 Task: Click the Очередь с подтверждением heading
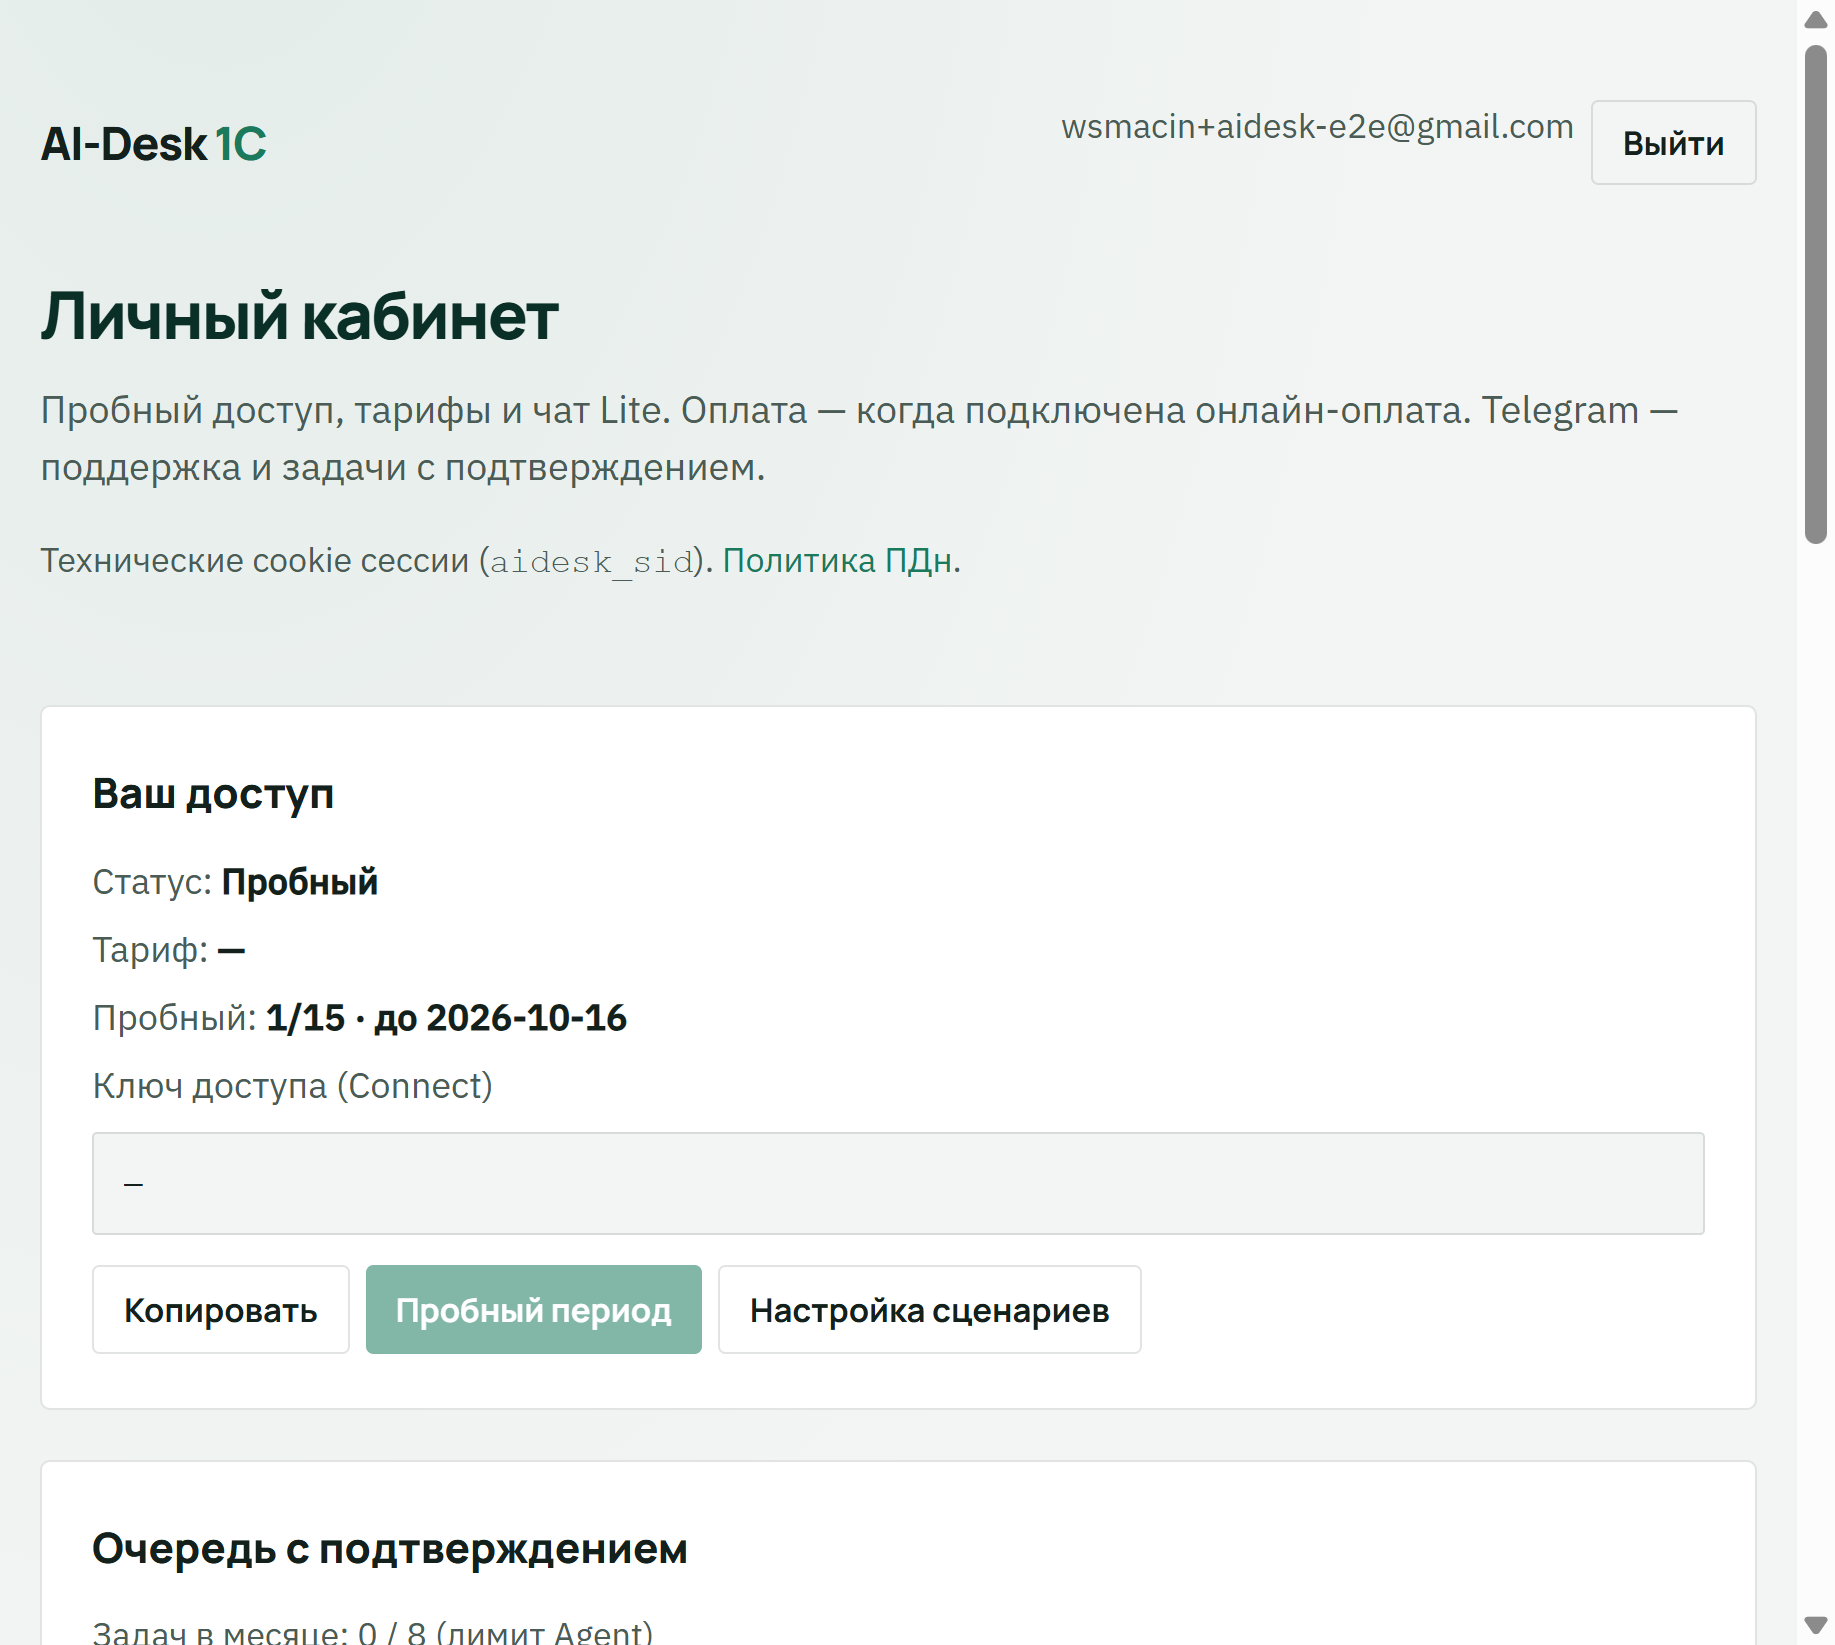(390, 1549)
